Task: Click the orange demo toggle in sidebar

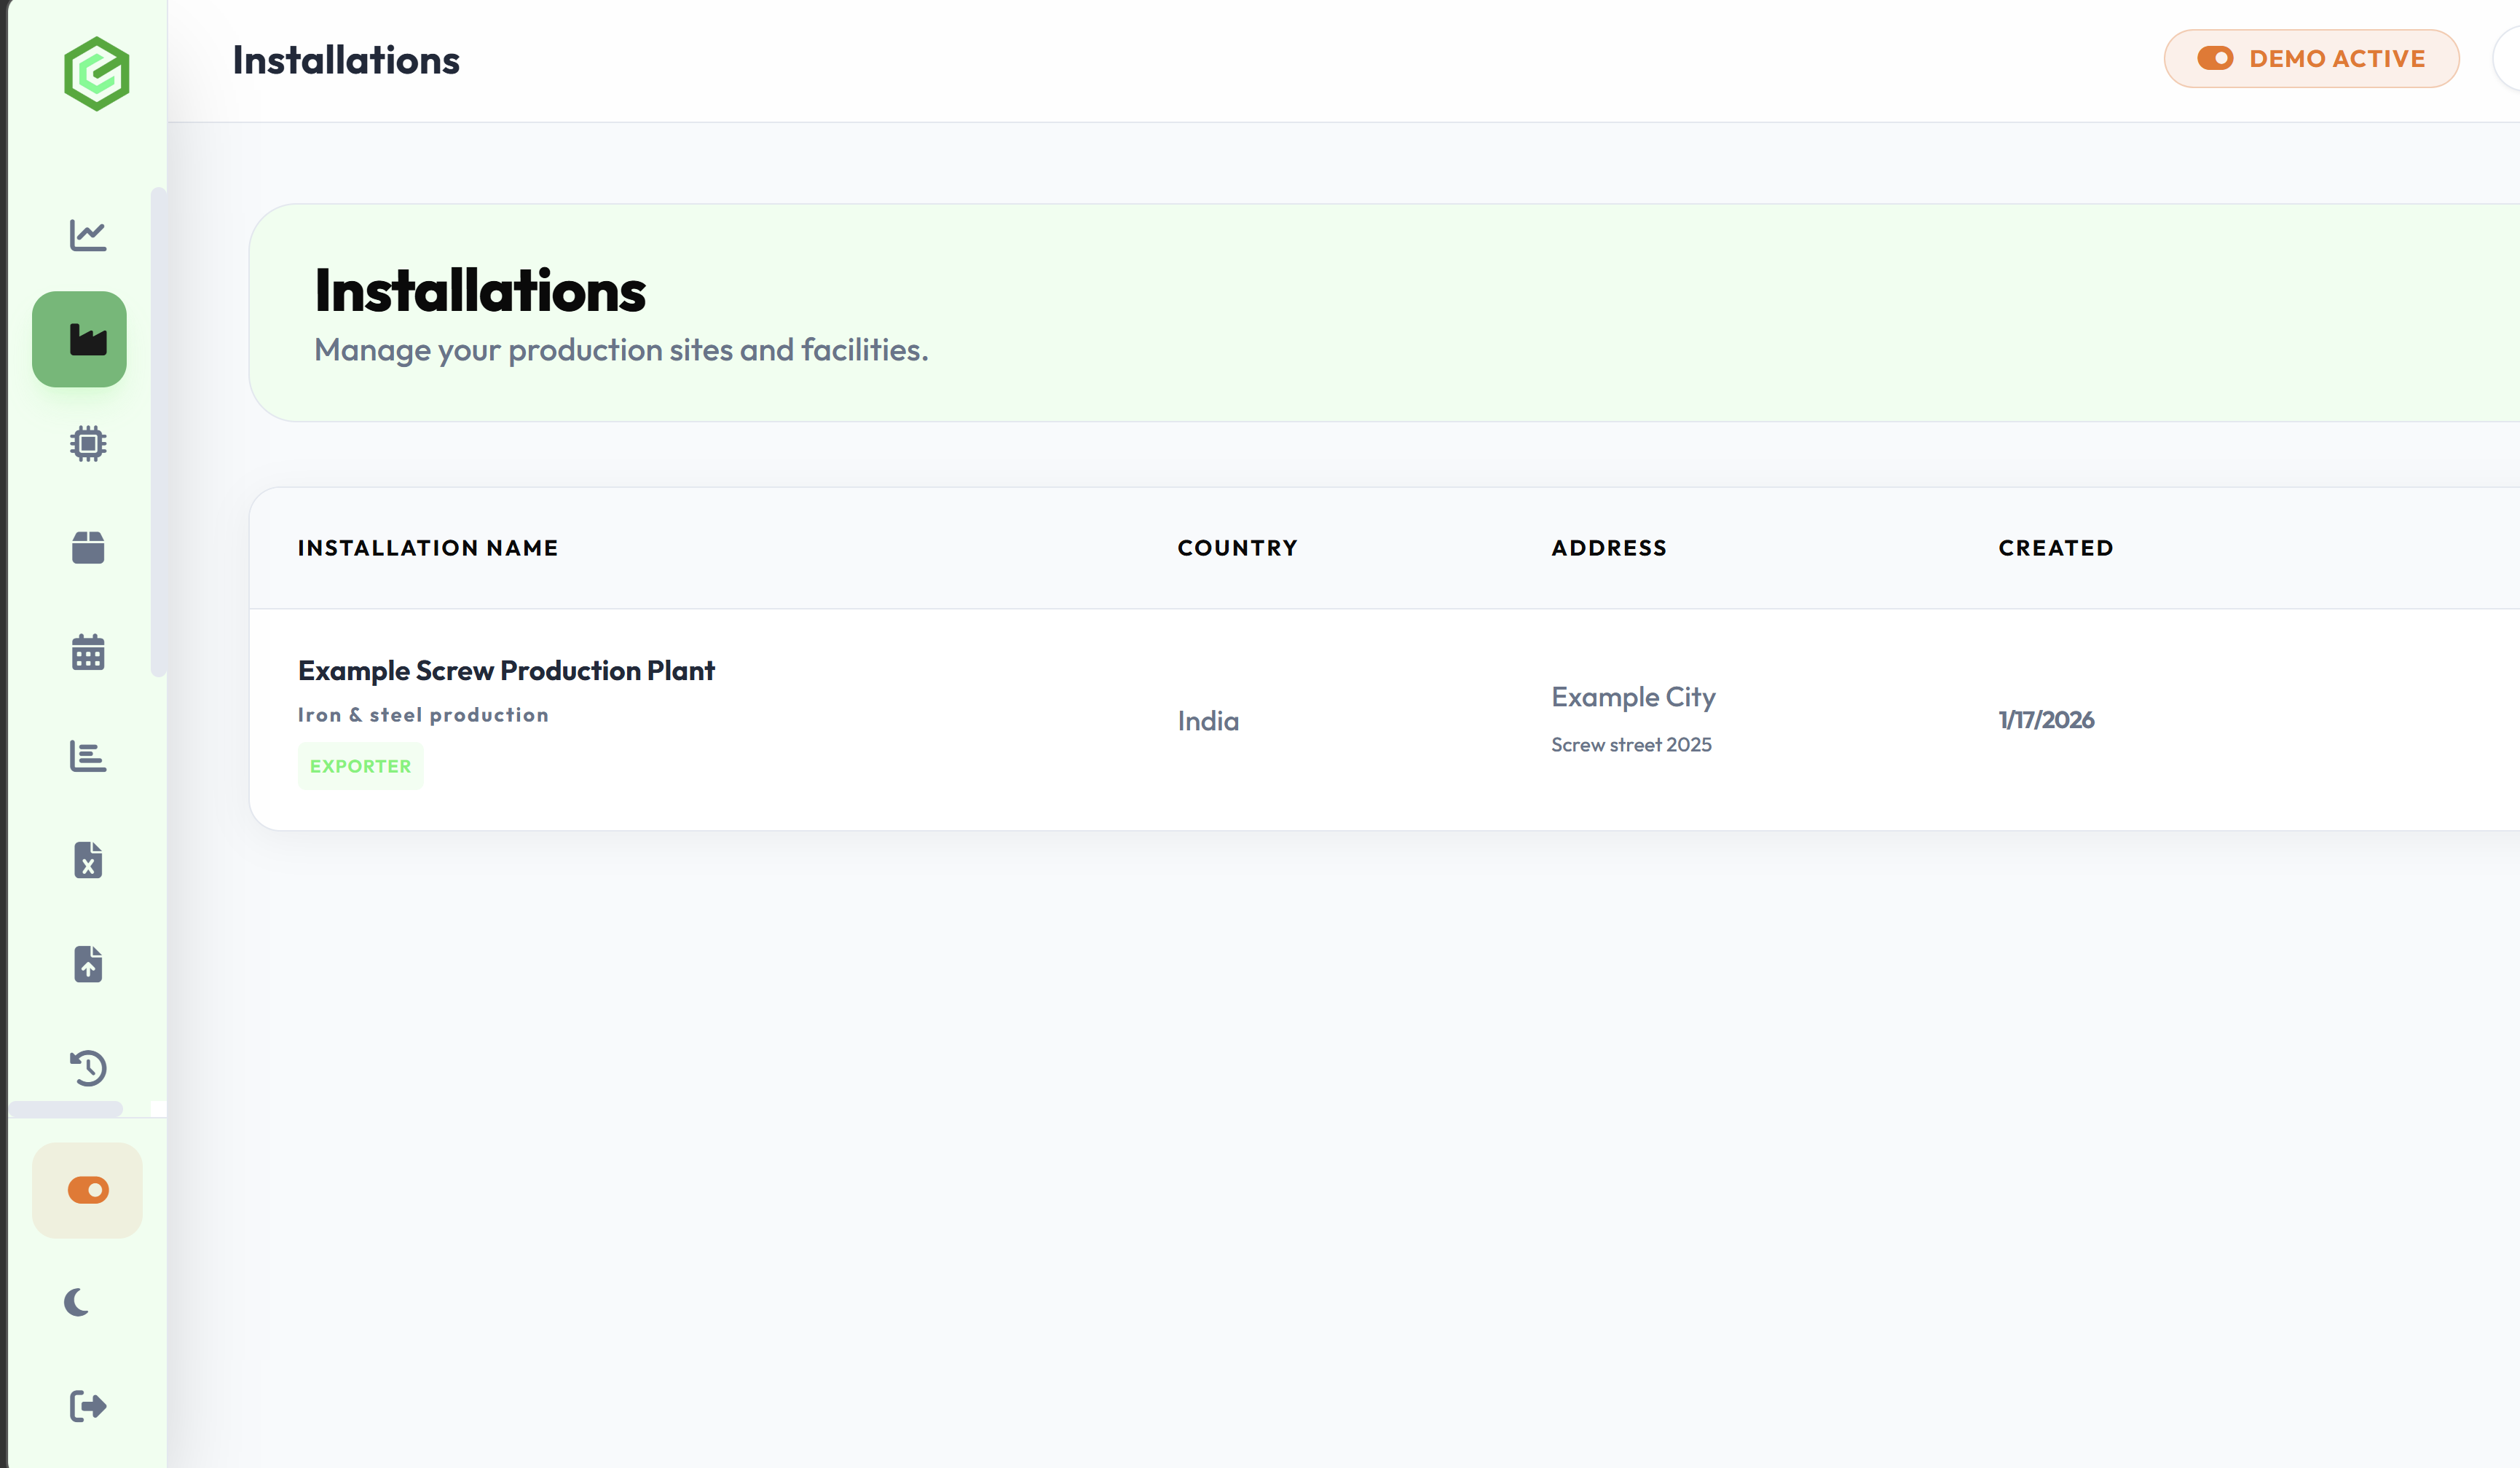Action: tap(88, 1190)
